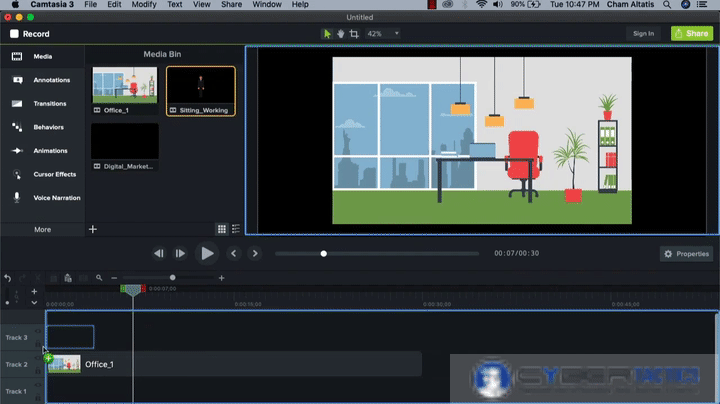Activate the Pan hand tool
Viewport: 720px width, 404px height.
340,33
